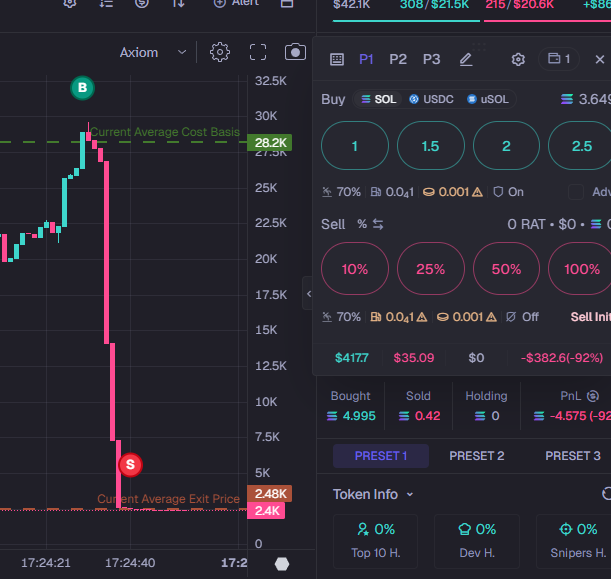Select SOL as buy currency
Screen dimensions: 611x579
coord(378,99)
